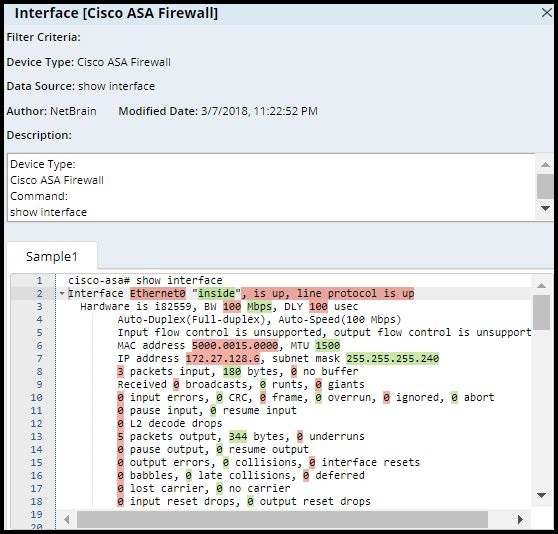Screen dimensions: 558x534
Task: Click highlighted 'Mbps' unit
Action: (259, 306)
